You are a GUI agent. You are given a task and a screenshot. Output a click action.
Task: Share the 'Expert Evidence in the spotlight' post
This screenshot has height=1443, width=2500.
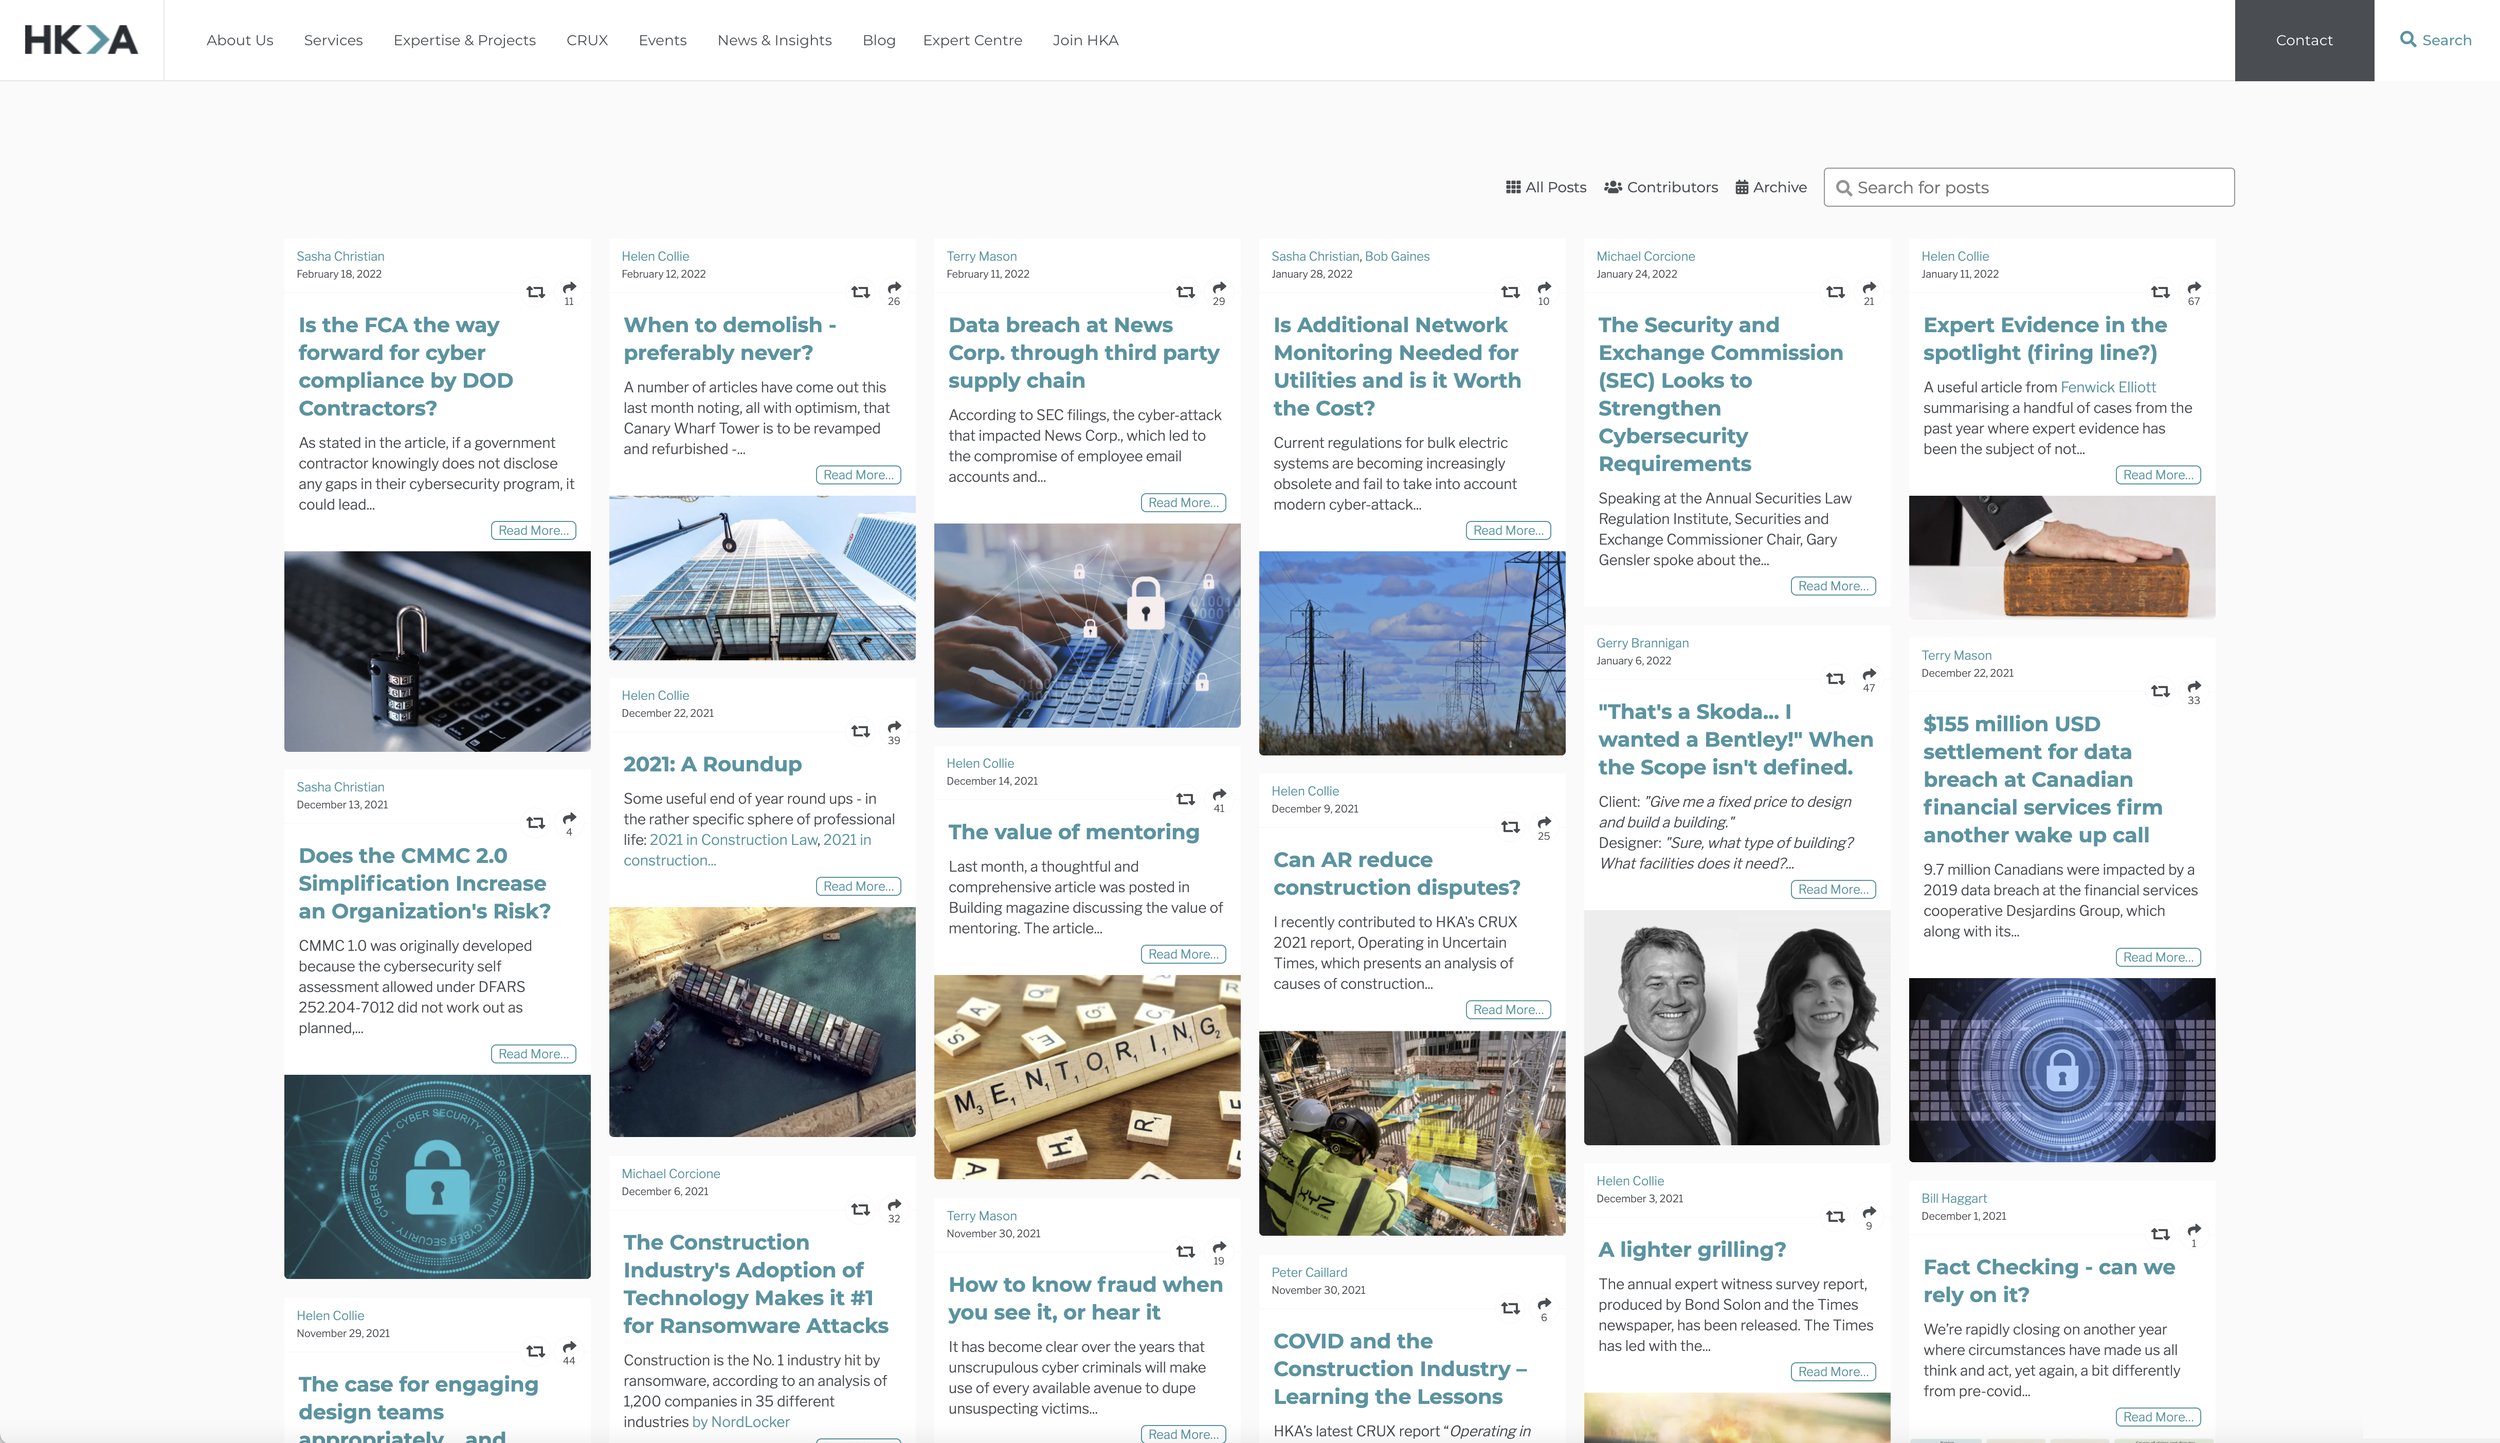2194,288
